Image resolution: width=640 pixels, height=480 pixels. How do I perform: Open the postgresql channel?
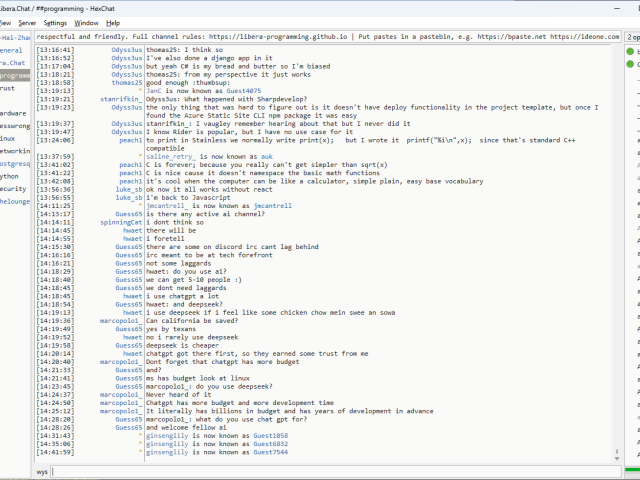(14, 163)
